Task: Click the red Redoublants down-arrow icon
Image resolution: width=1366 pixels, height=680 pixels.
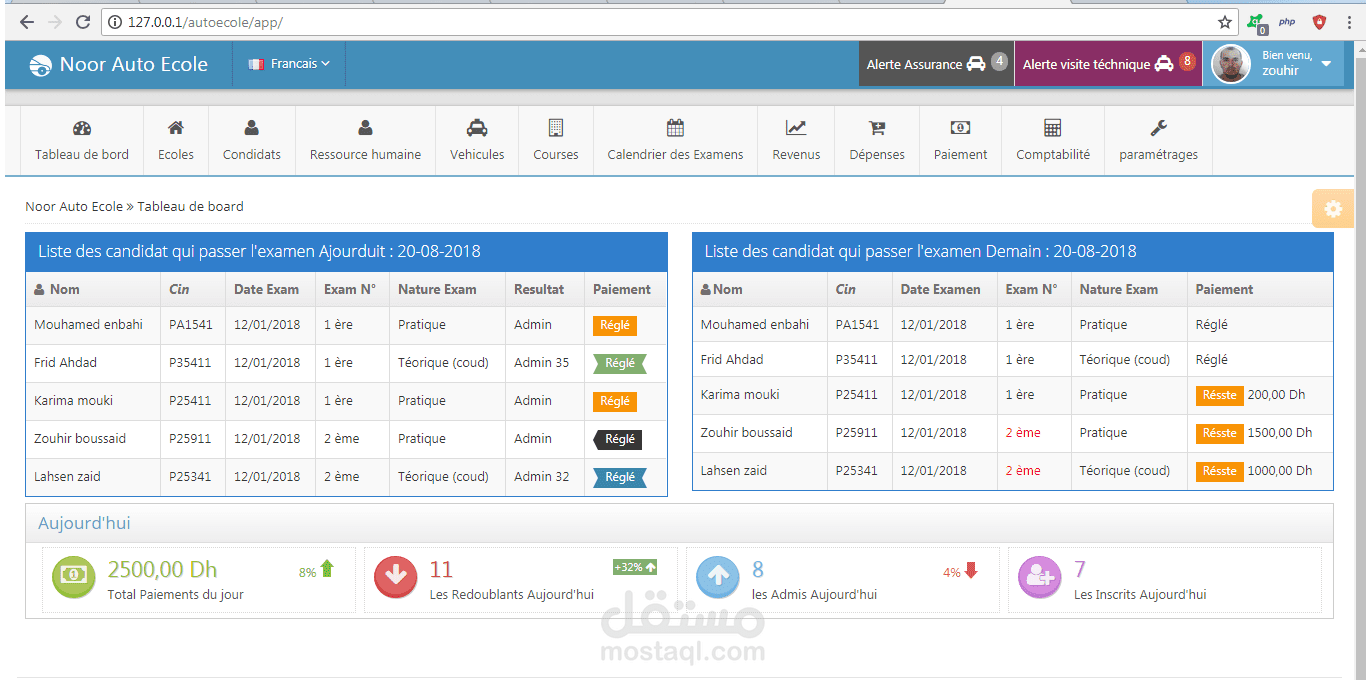Action: tap(395, 576)
